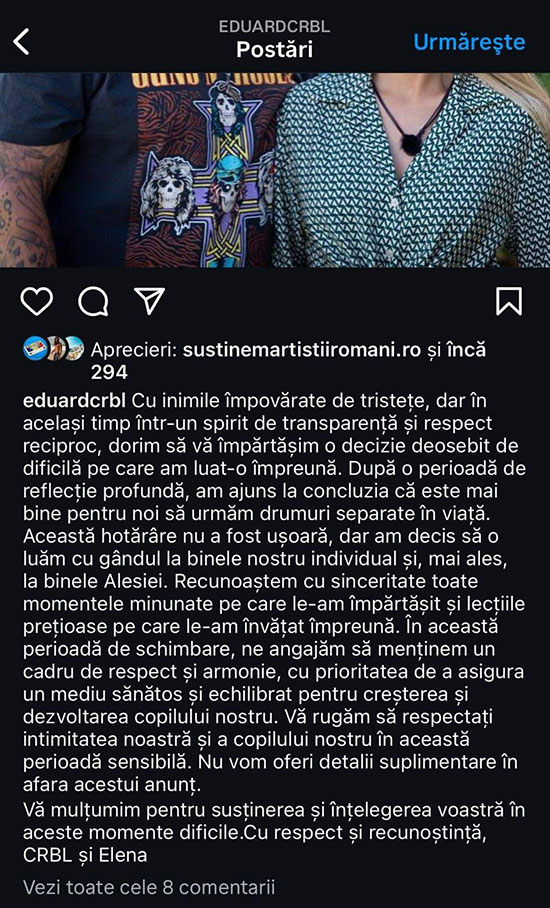This screenshot has width=550, height=908.
Task: Tap the second liker avatar
Action: point(56,348)
